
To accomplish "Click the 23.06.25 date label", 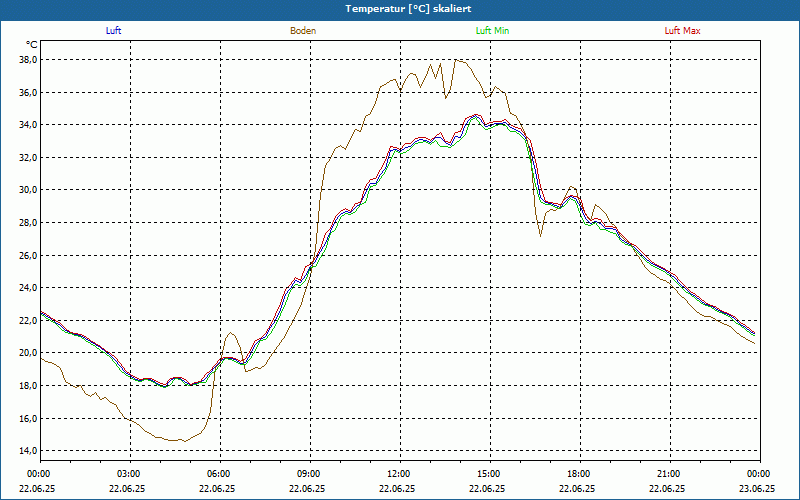I will coord(757,488).
